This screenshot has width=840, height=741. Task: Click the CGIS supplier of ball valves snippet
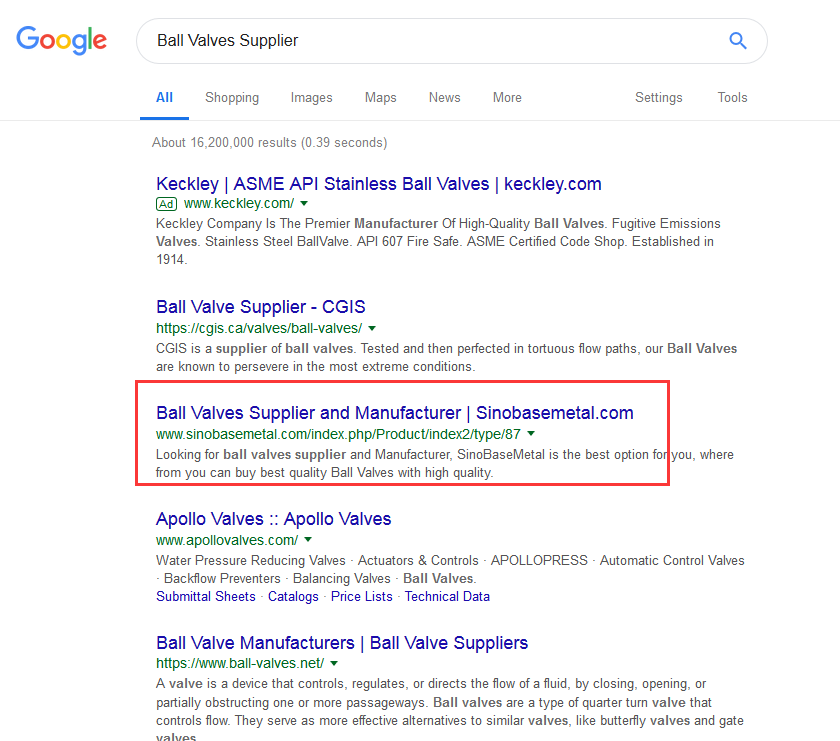tap(446, 357)
